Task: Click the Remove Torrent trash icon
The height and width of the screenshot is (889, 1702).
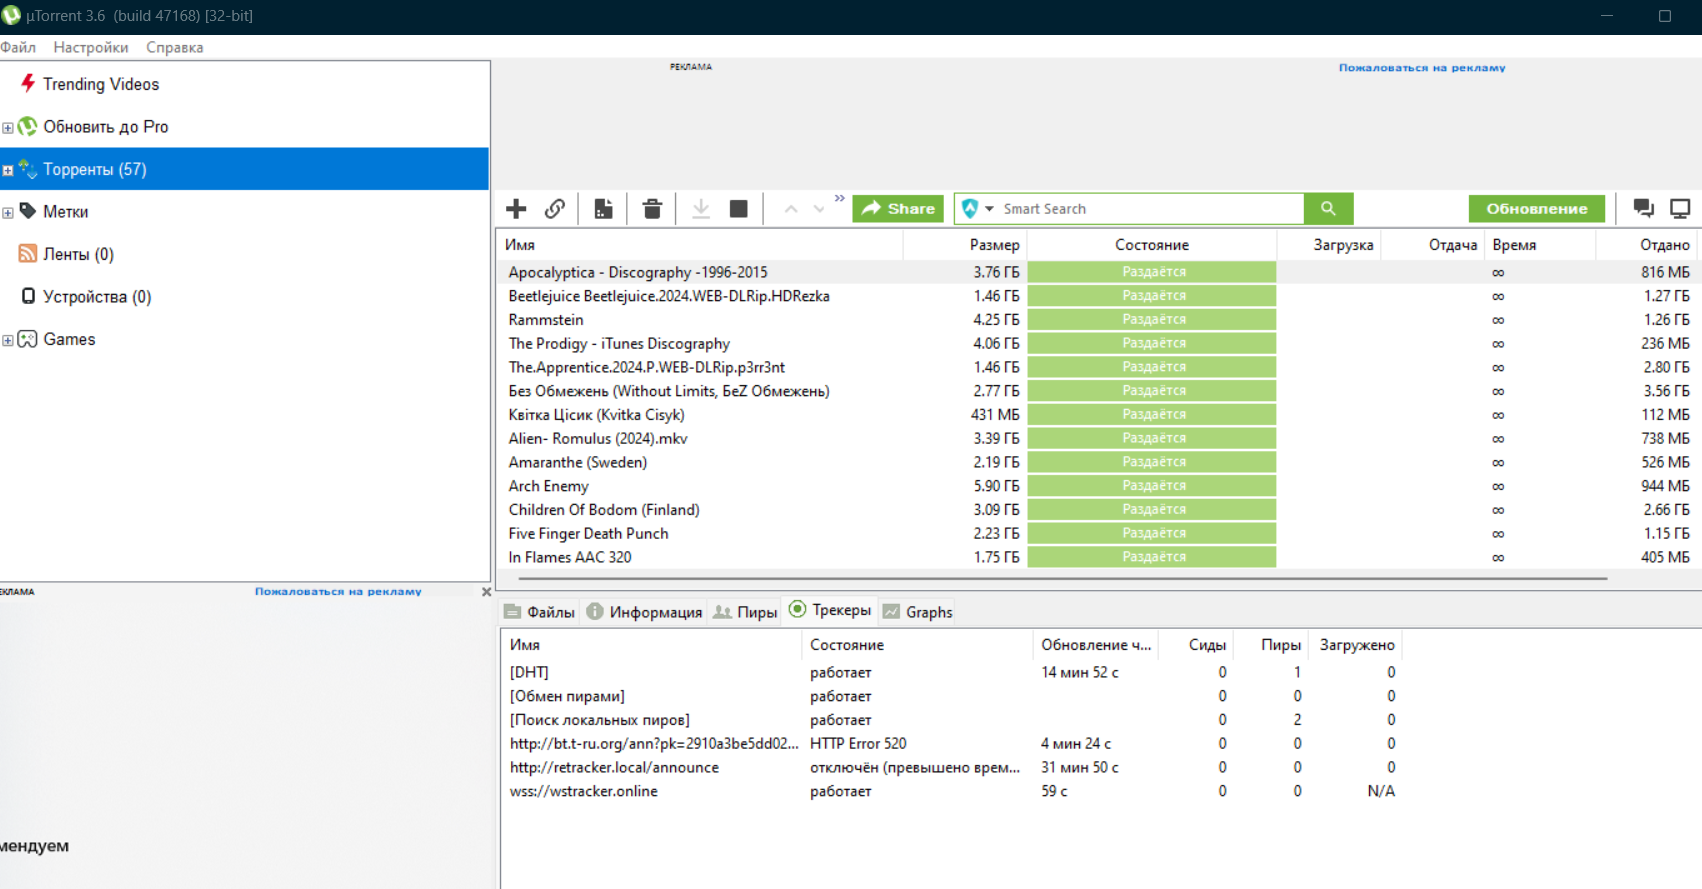Action: tap(652, 208)
